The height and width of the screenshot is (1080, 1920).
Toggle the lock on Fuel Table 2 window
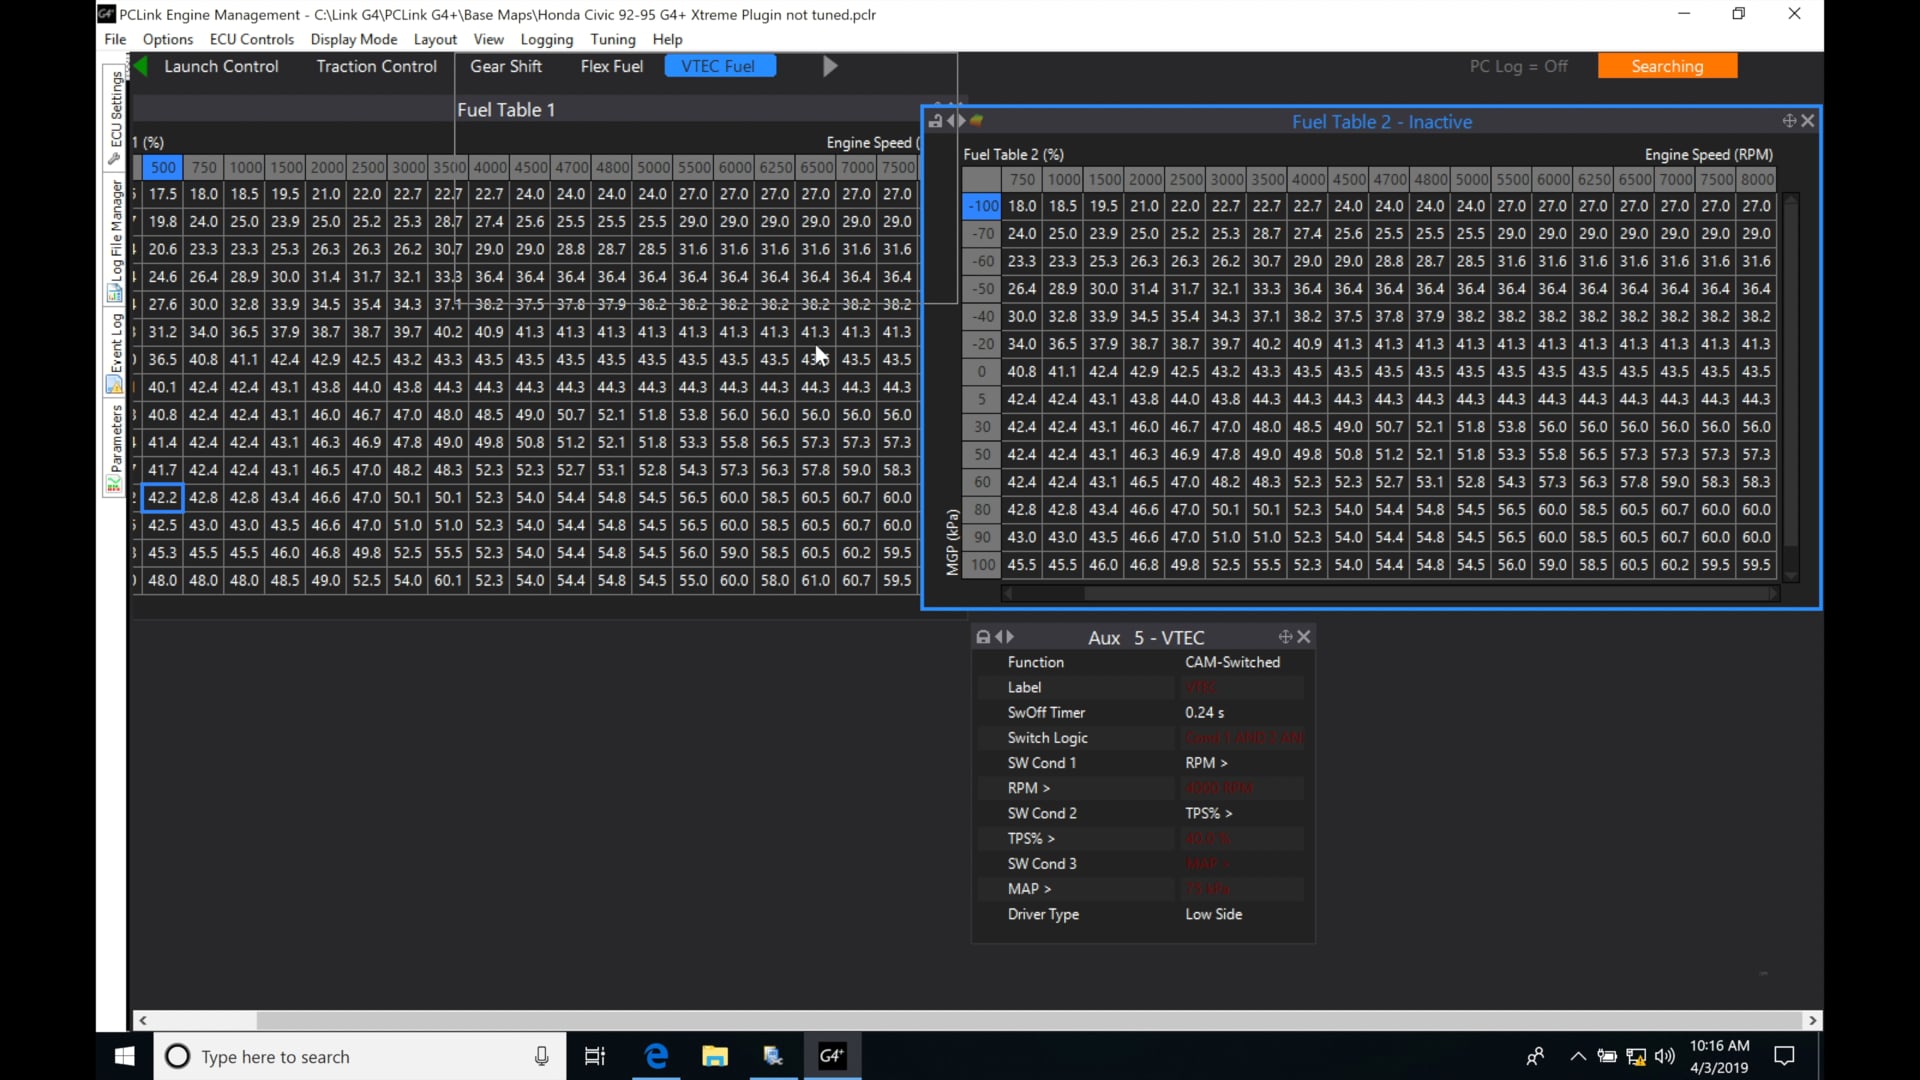pos(934,120)
